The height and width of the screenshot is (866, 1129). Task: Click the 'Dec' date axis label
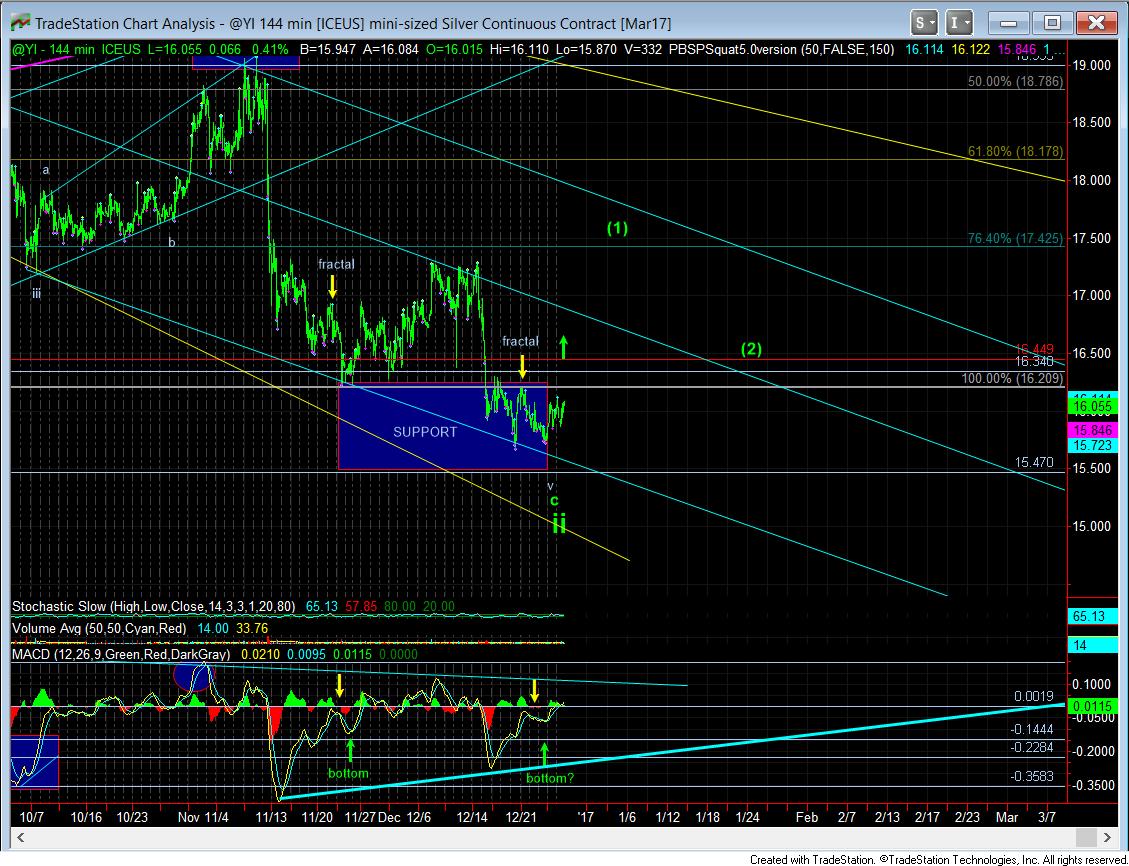click(390, 817)
